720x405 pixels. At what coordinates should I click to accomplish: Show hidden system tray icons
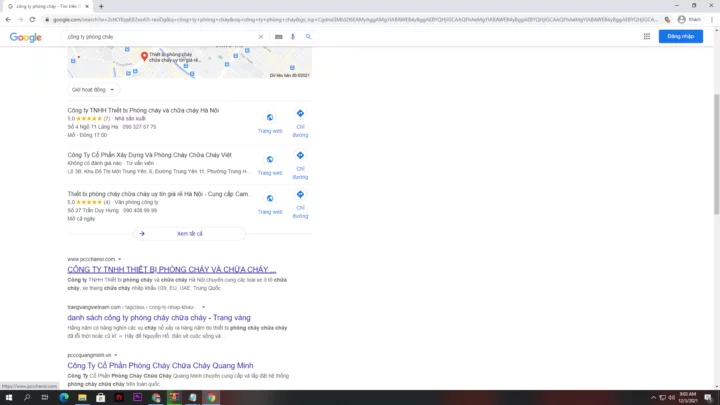[x=653, y=398]
